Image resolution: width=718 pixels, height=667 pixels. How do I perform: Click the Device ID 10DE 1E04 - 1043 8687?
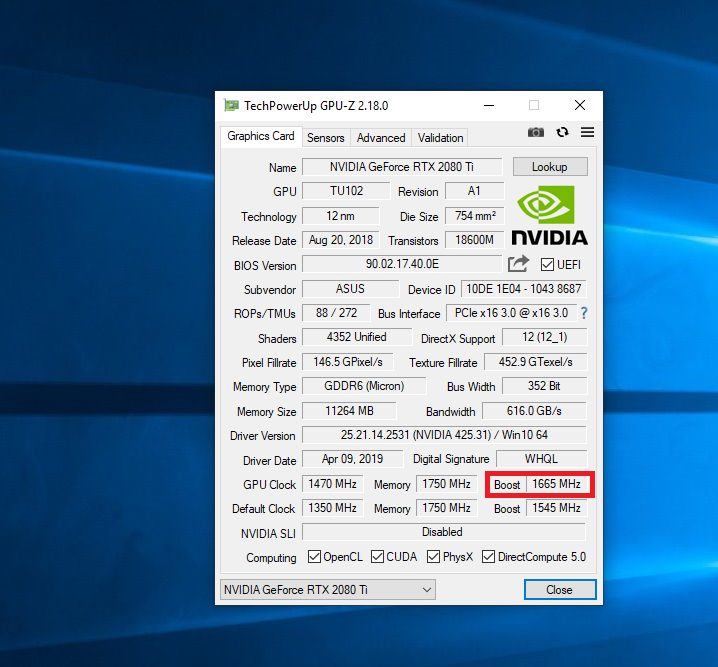pos(523,289)
